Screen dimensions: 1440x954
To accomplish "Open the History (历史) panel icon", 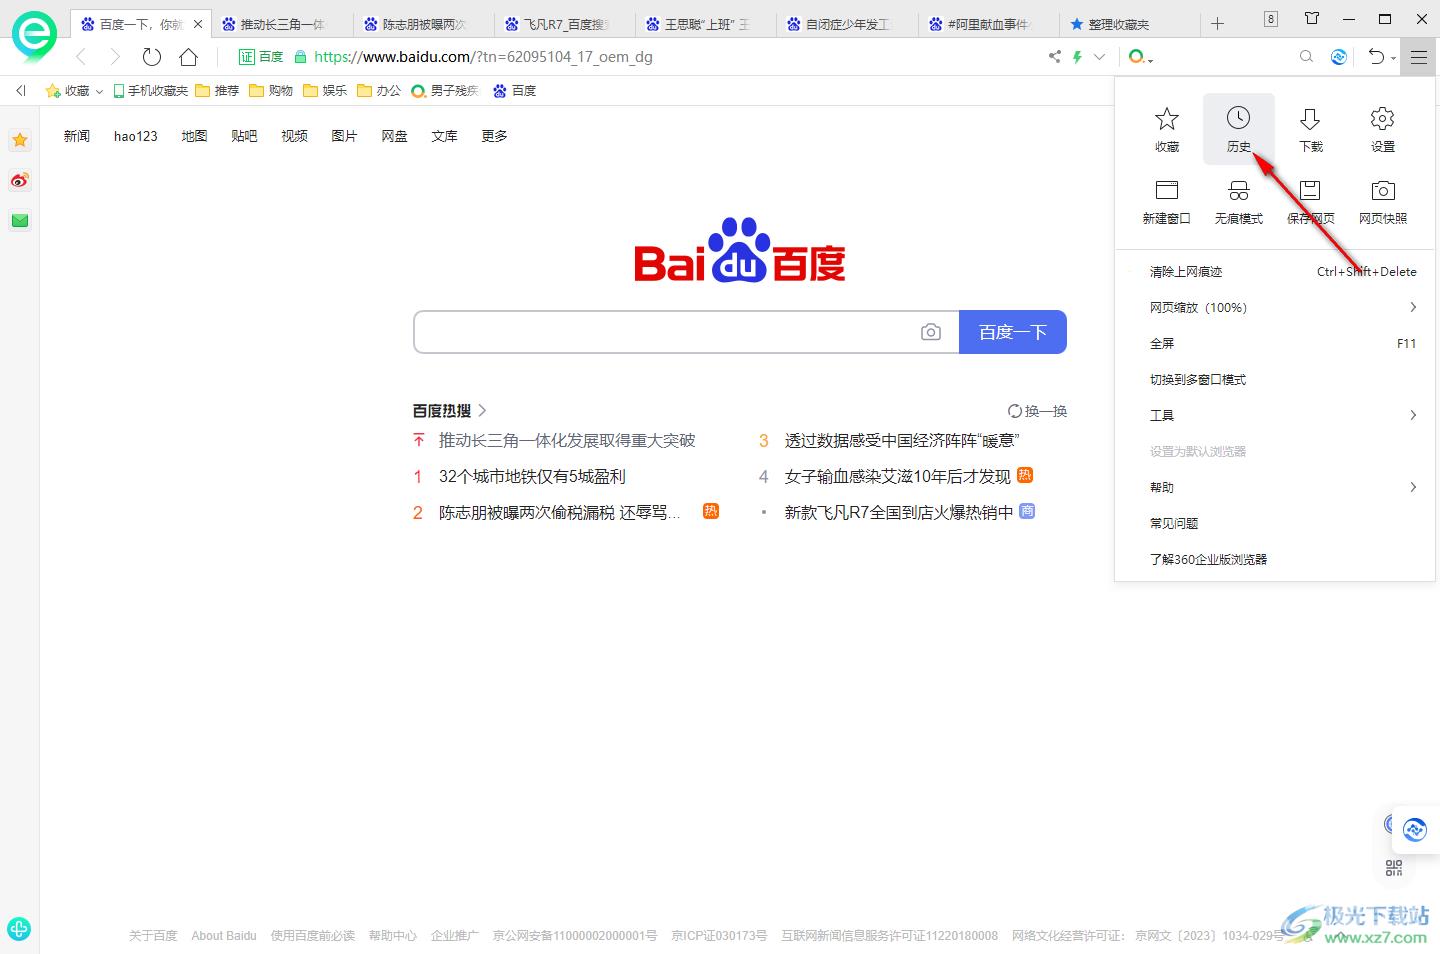I will [1238, 129].
